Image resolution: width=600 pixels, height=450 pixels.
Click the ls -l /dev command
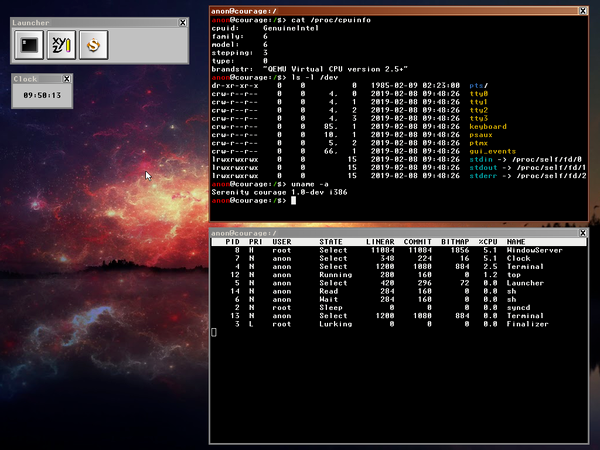[315, 77]
